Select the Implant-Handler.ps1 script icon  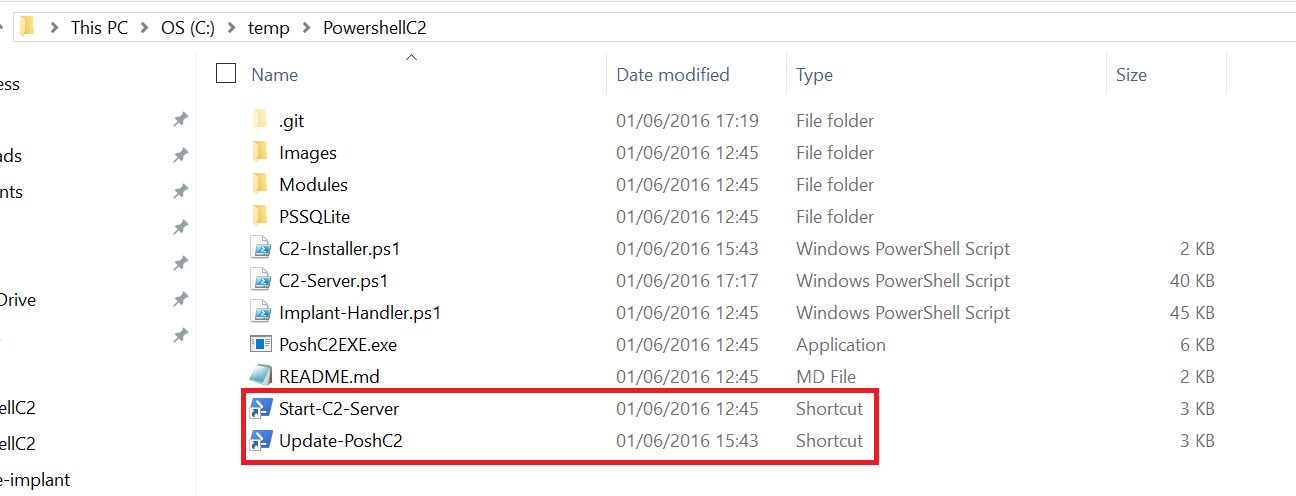260,312
